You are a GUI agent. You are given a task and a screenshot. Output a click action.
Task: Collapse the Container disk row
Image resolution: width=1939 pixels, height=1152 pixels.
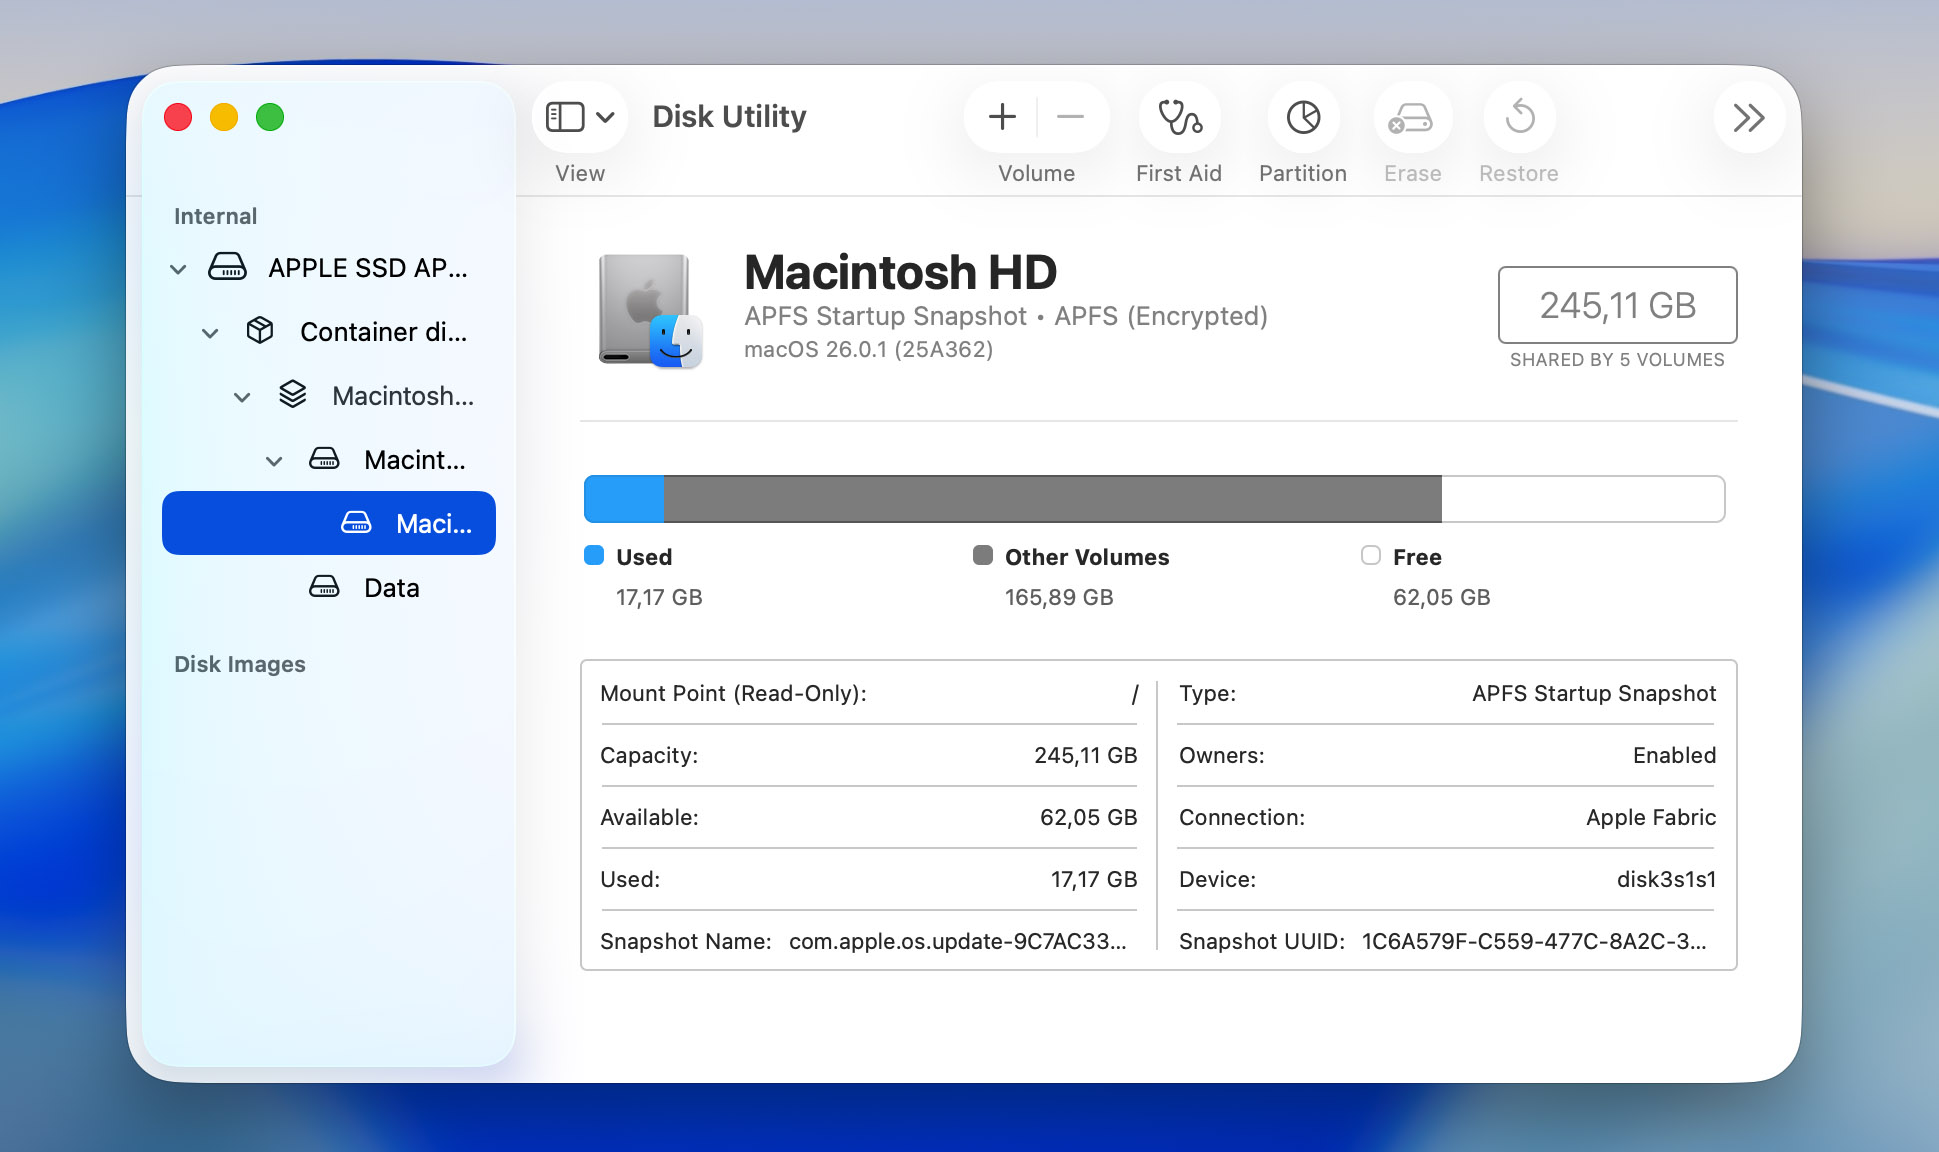[210, 333]
